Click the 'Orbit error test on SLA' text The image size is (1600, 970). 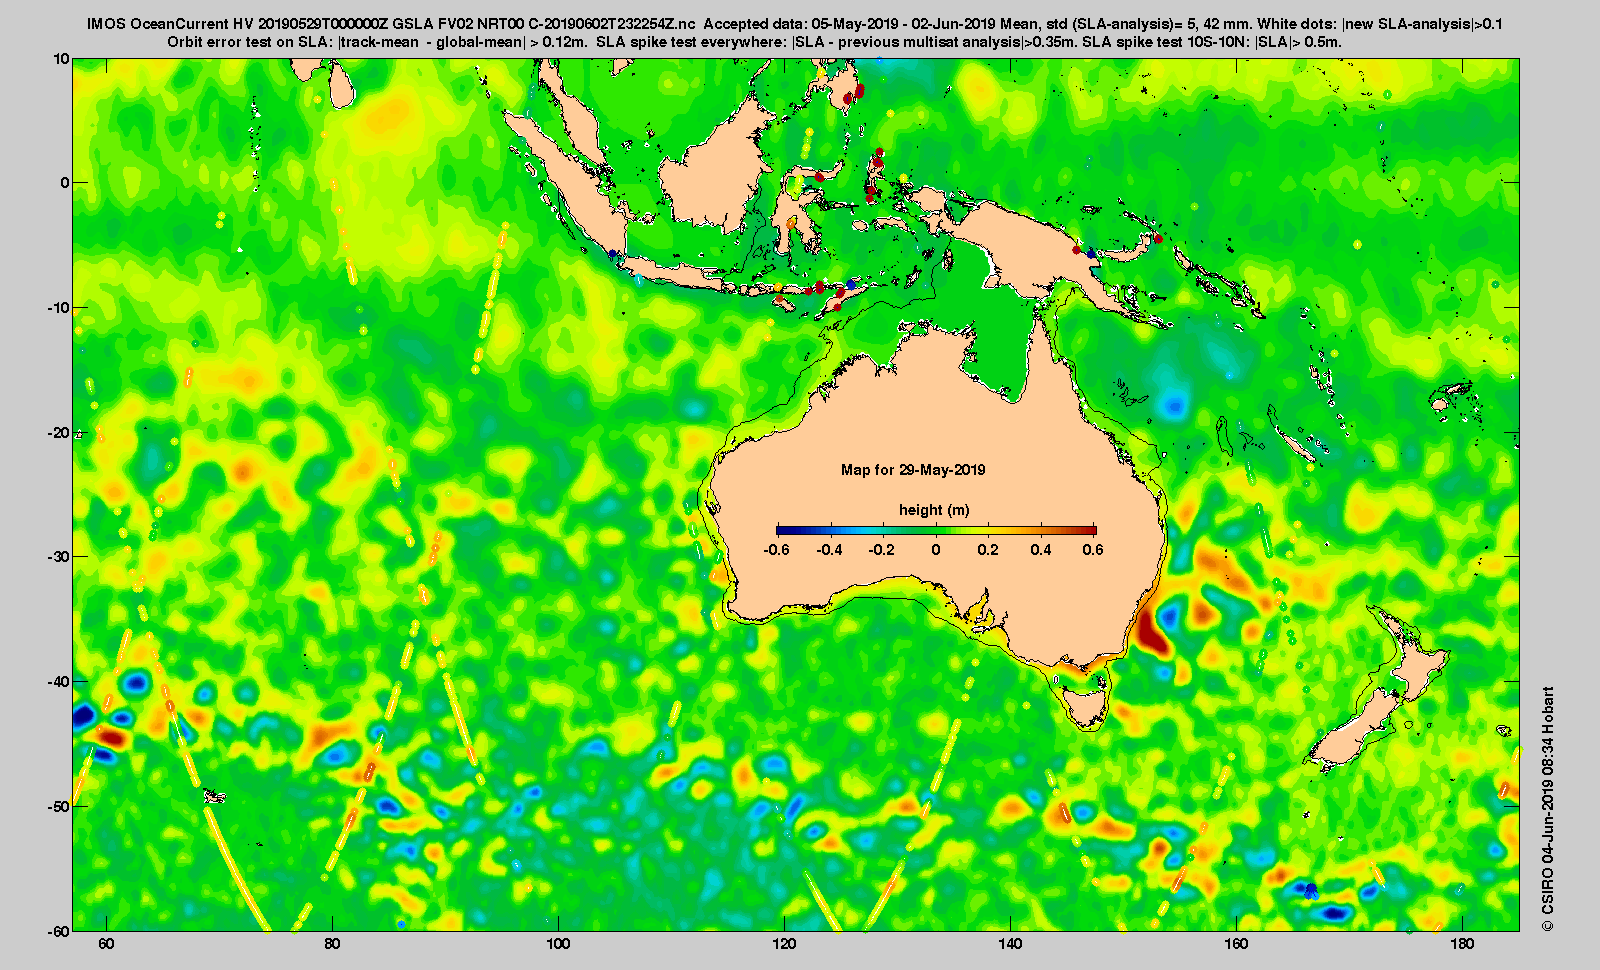(x=249, y=42)
